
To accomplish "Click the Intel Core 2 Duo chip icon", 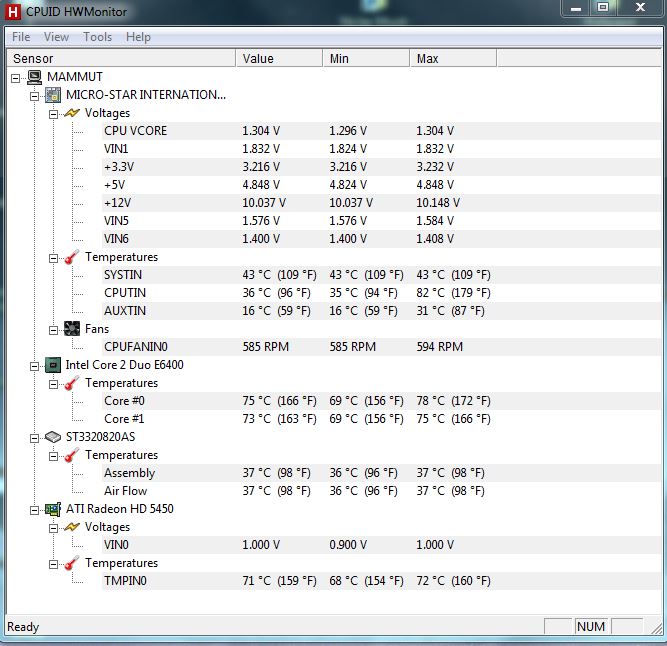I will click(53, 365).
